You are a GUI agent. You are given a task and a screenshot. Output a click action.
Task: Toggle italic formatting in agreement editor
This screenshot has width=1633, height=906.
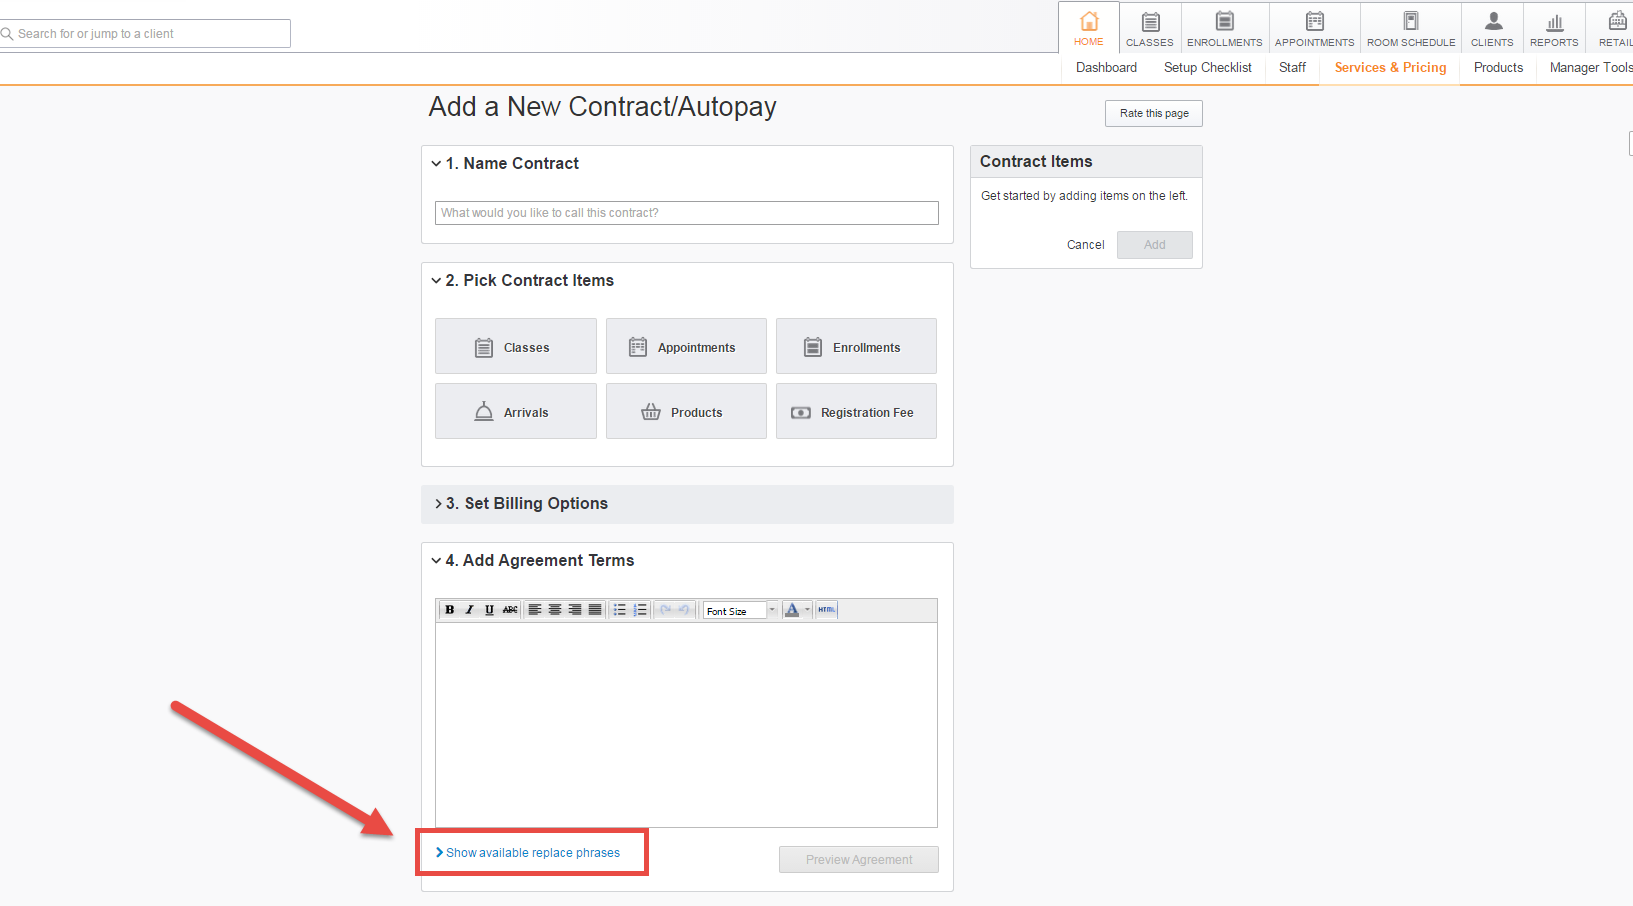click(469, 610)
